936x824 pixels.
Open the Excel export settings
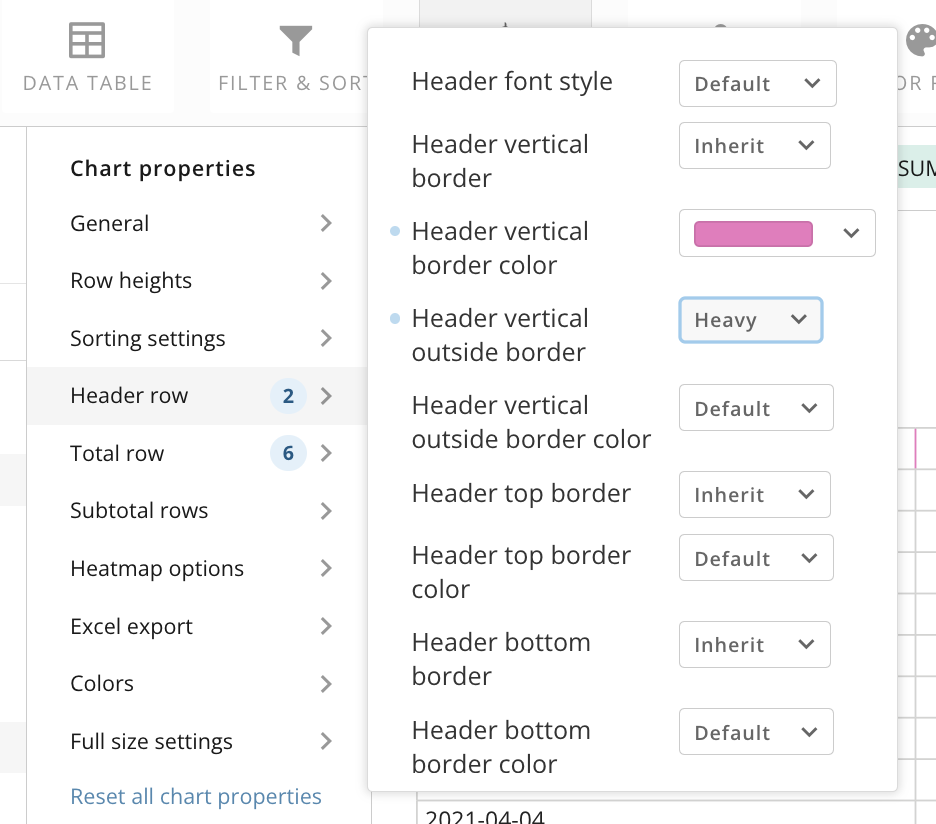pyautogui.click(x=131, y=627)
